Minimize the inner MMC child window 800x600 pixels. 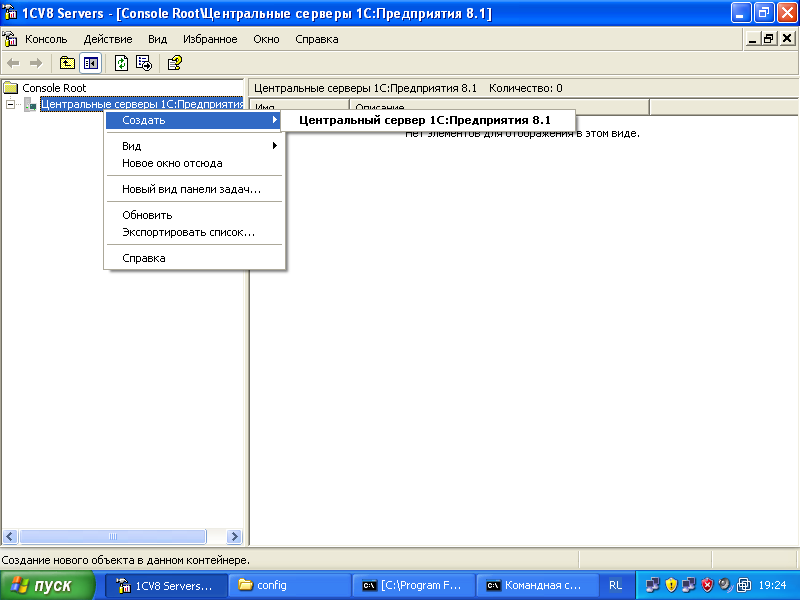tap(752, 39)
